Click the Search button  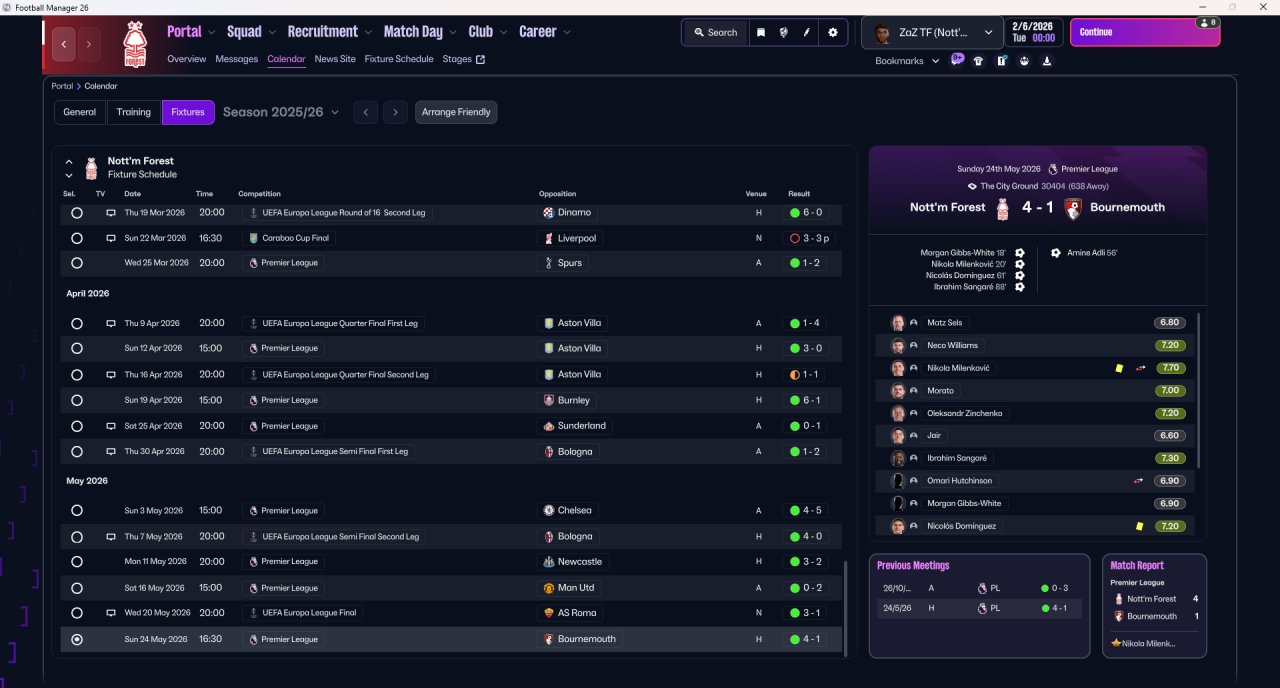[x=715, y=32]
